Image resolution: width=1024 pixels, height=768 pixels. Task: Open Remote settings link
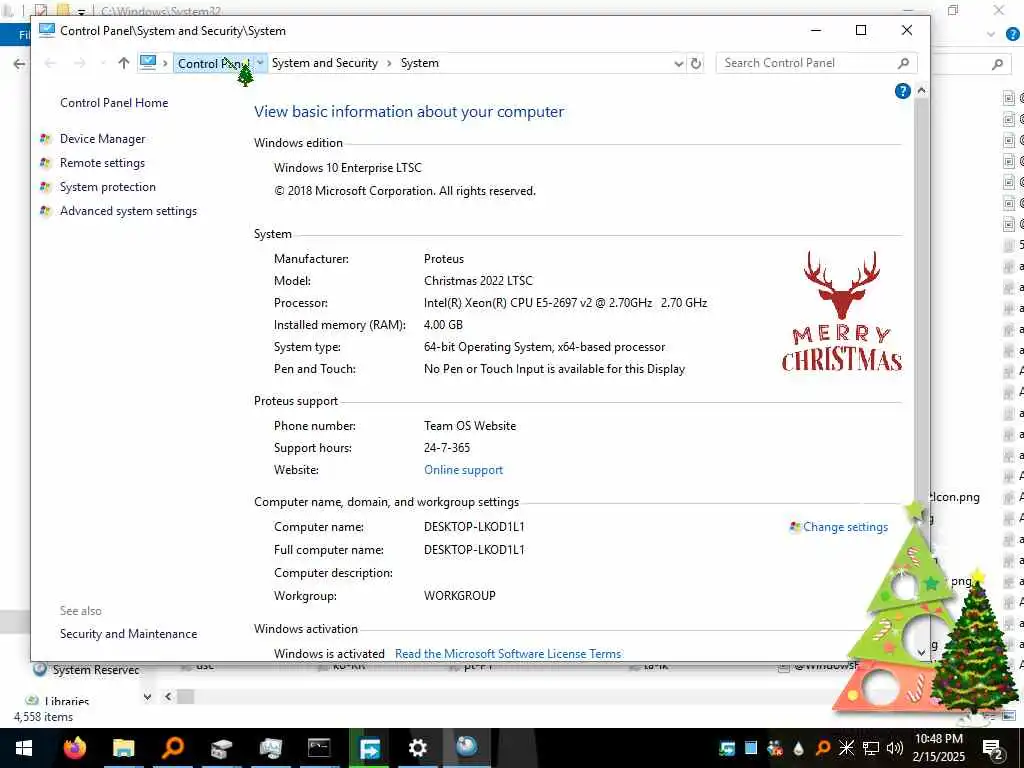pyautogui.click(x=103, y=163)
